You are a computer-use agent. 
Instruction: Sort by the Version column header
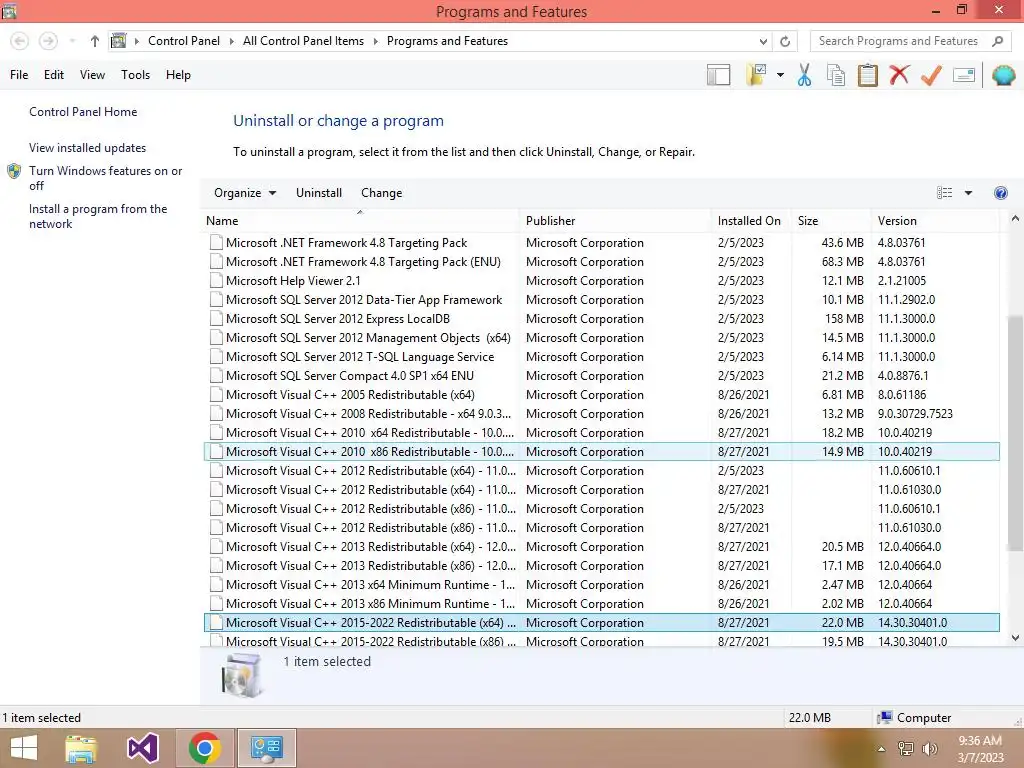(935, 221)
